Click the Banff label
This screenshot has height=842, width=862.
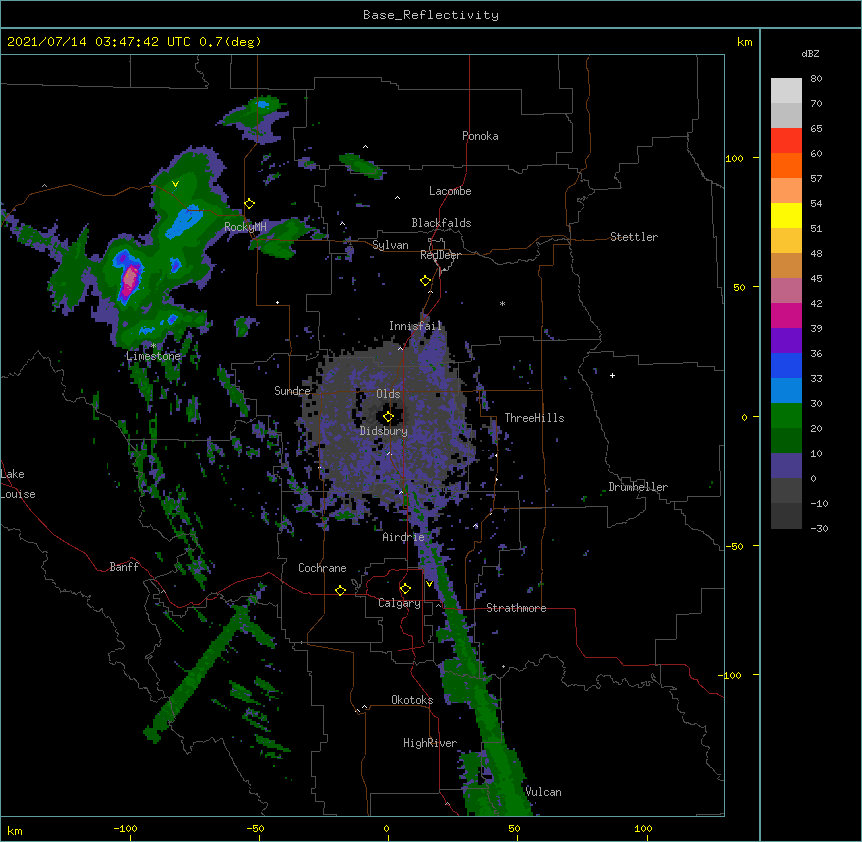[x=124, y=567]
